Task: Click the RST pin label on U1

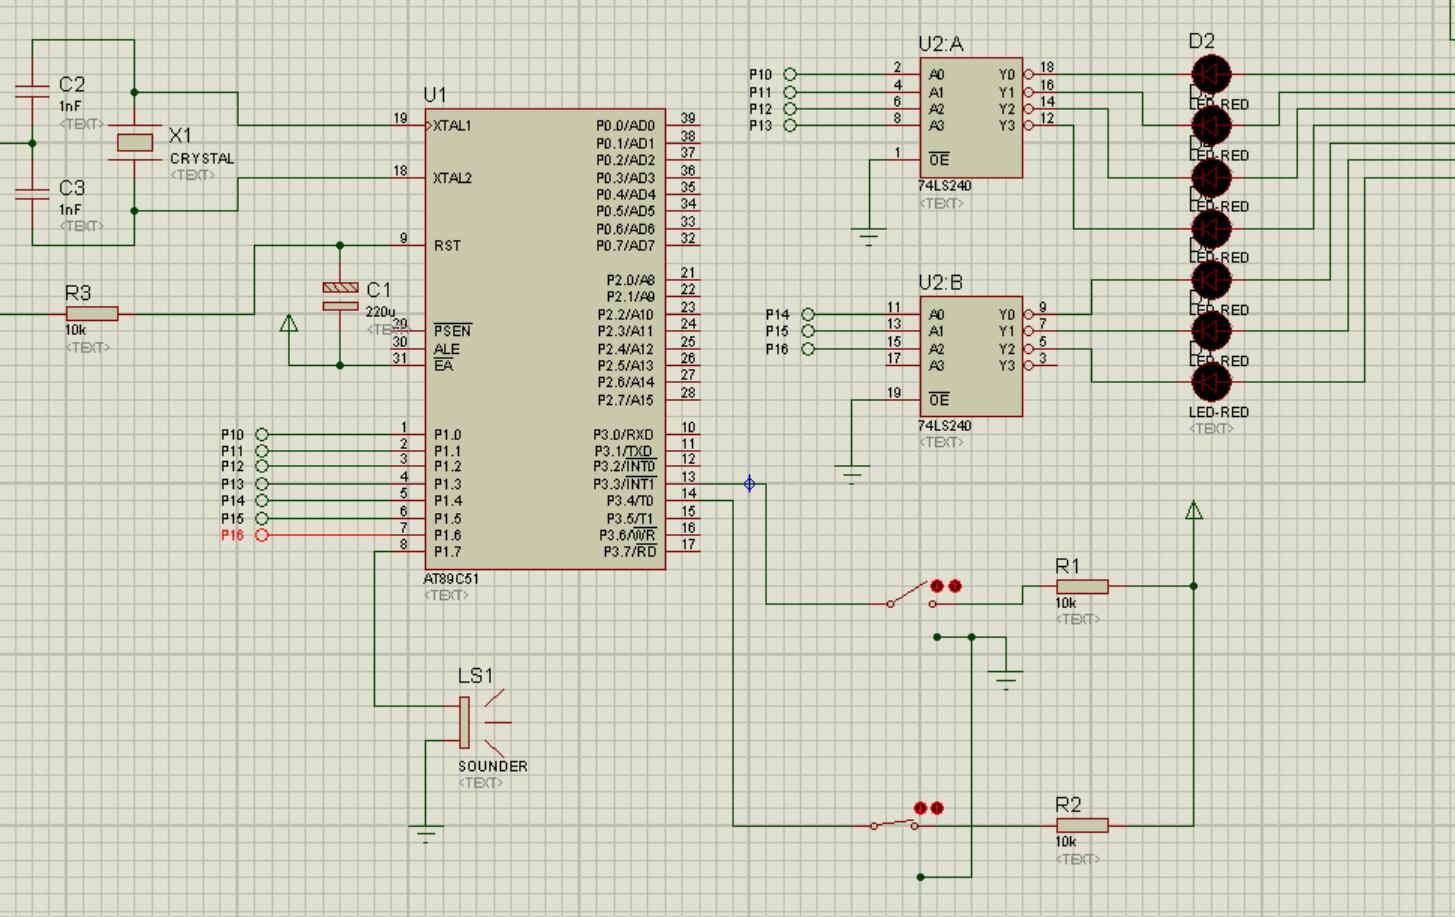Action: [x=447, y=245]
